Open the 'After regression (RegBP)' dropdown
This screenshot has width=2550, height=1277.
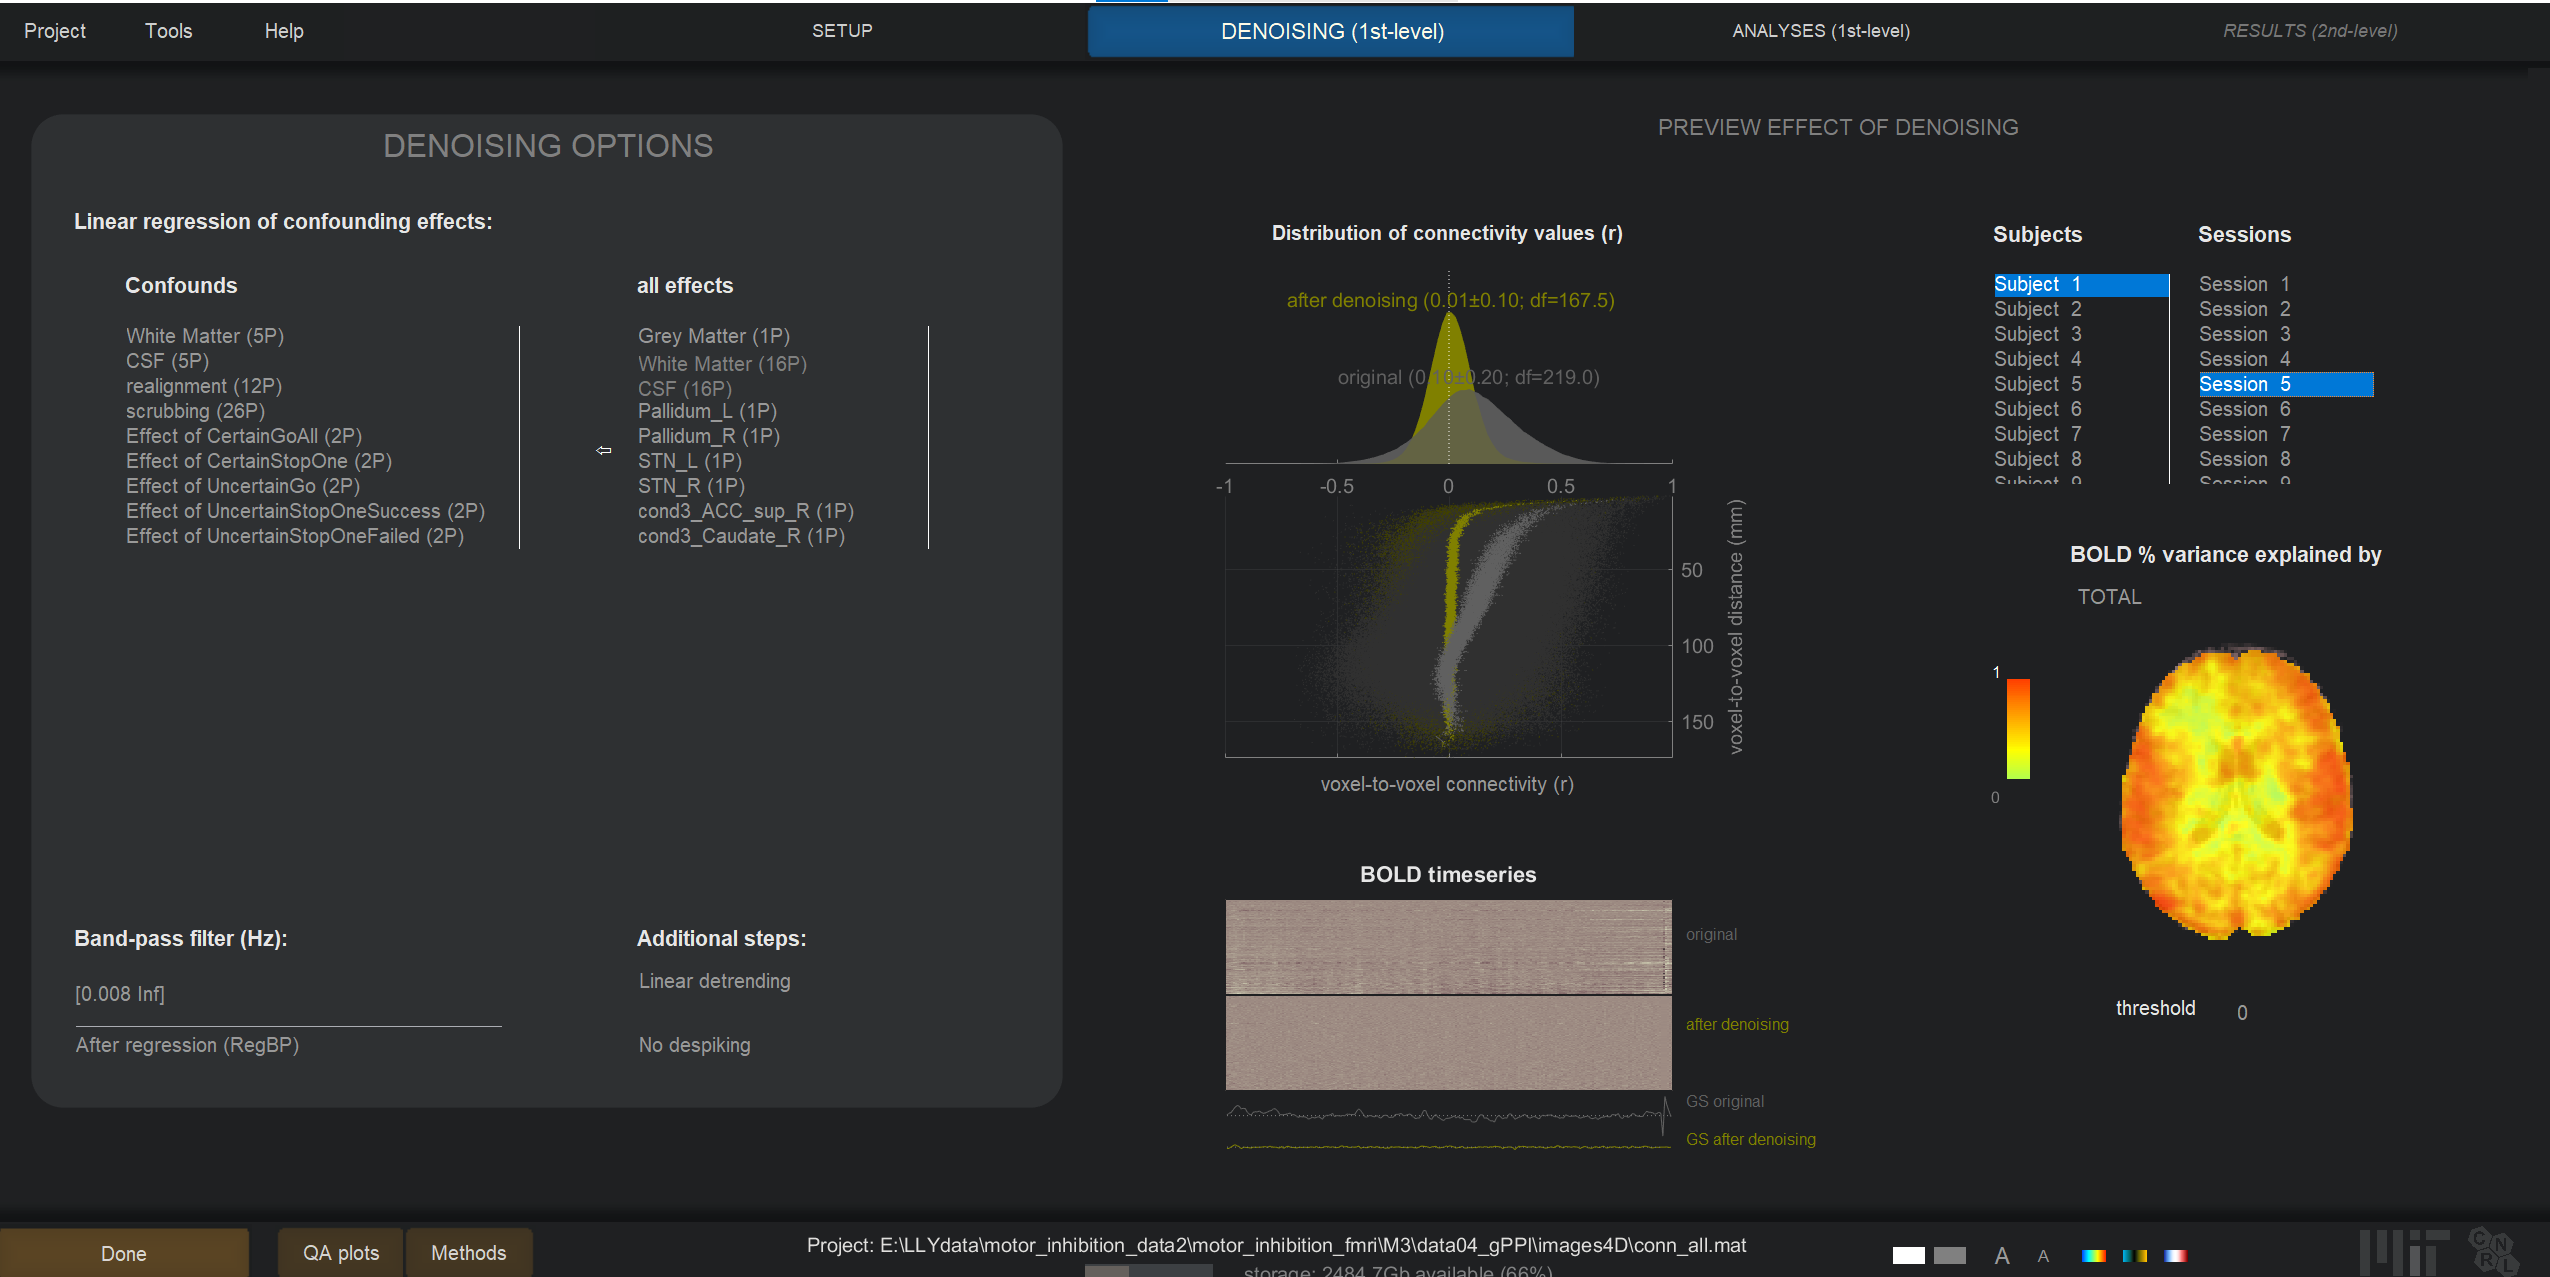click(x=187, y=1045)
